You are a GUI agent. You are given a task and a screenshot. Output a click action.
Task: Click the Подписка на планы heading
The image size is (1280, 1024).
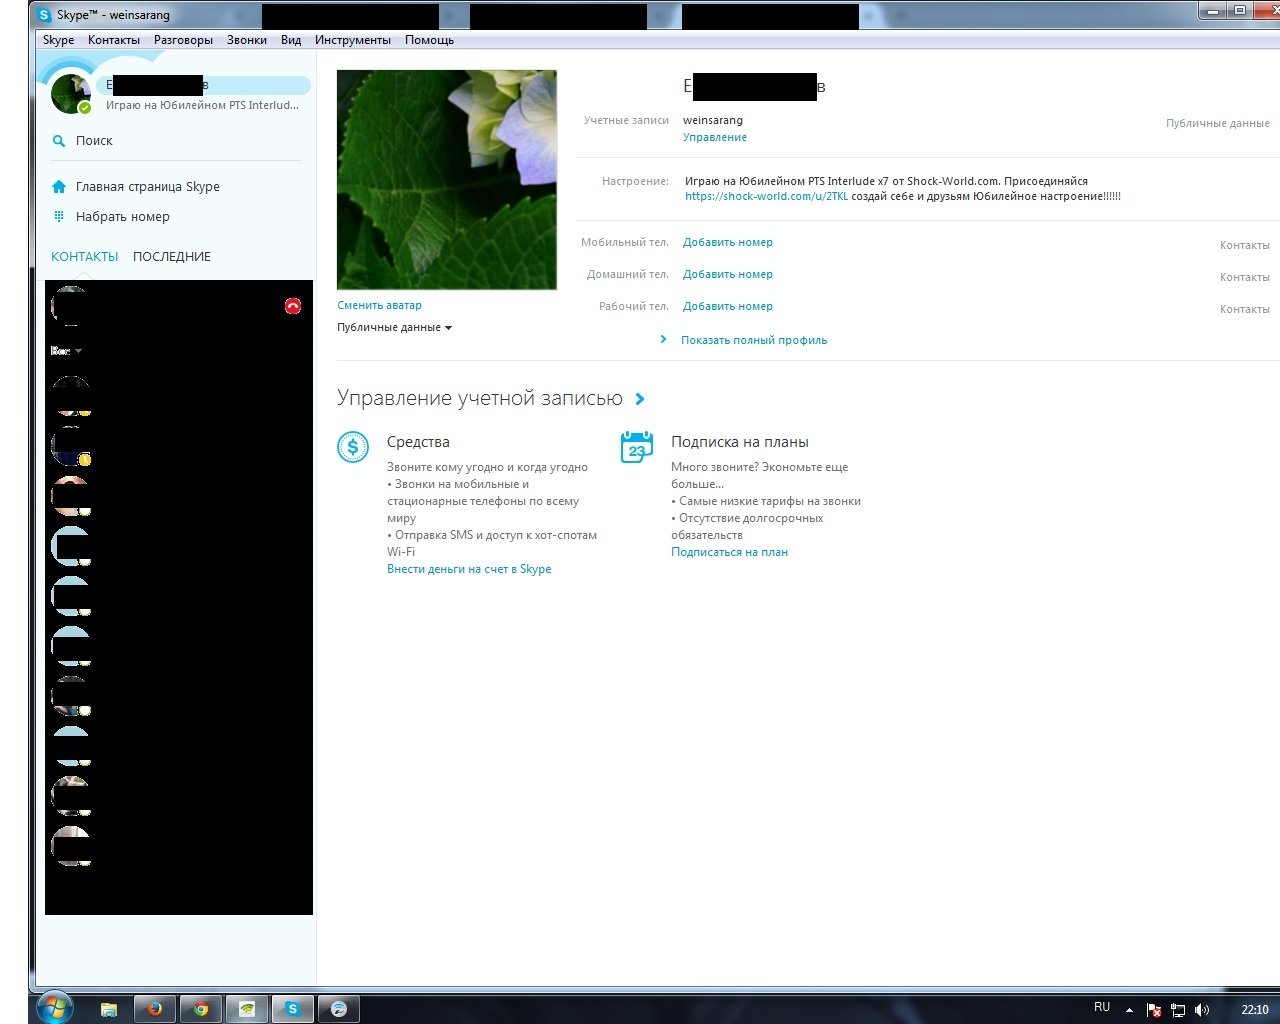click(x=740, y=442)
